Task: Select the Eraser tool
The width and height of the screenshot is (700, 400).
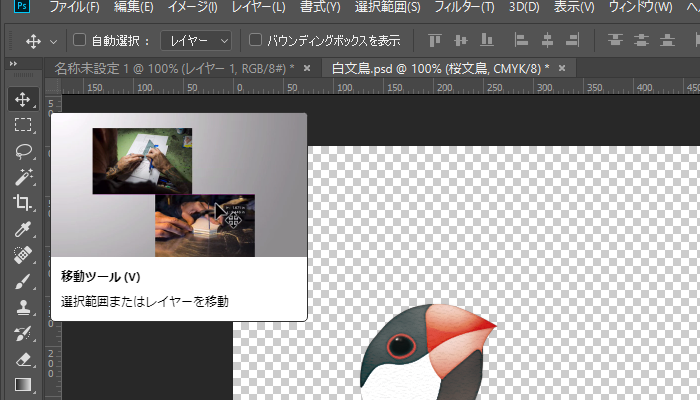Action: (x=23, y=359)
